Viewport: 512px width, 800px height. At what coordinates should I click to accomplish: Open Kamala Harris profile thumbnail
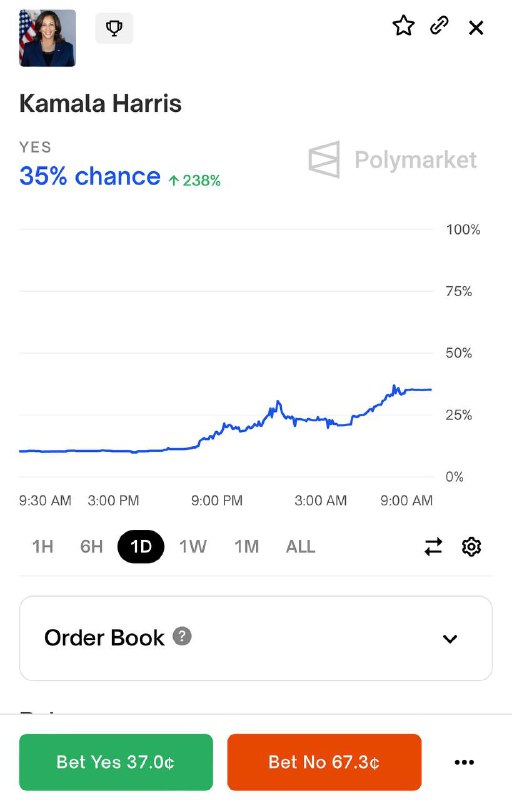click(47, 38)
